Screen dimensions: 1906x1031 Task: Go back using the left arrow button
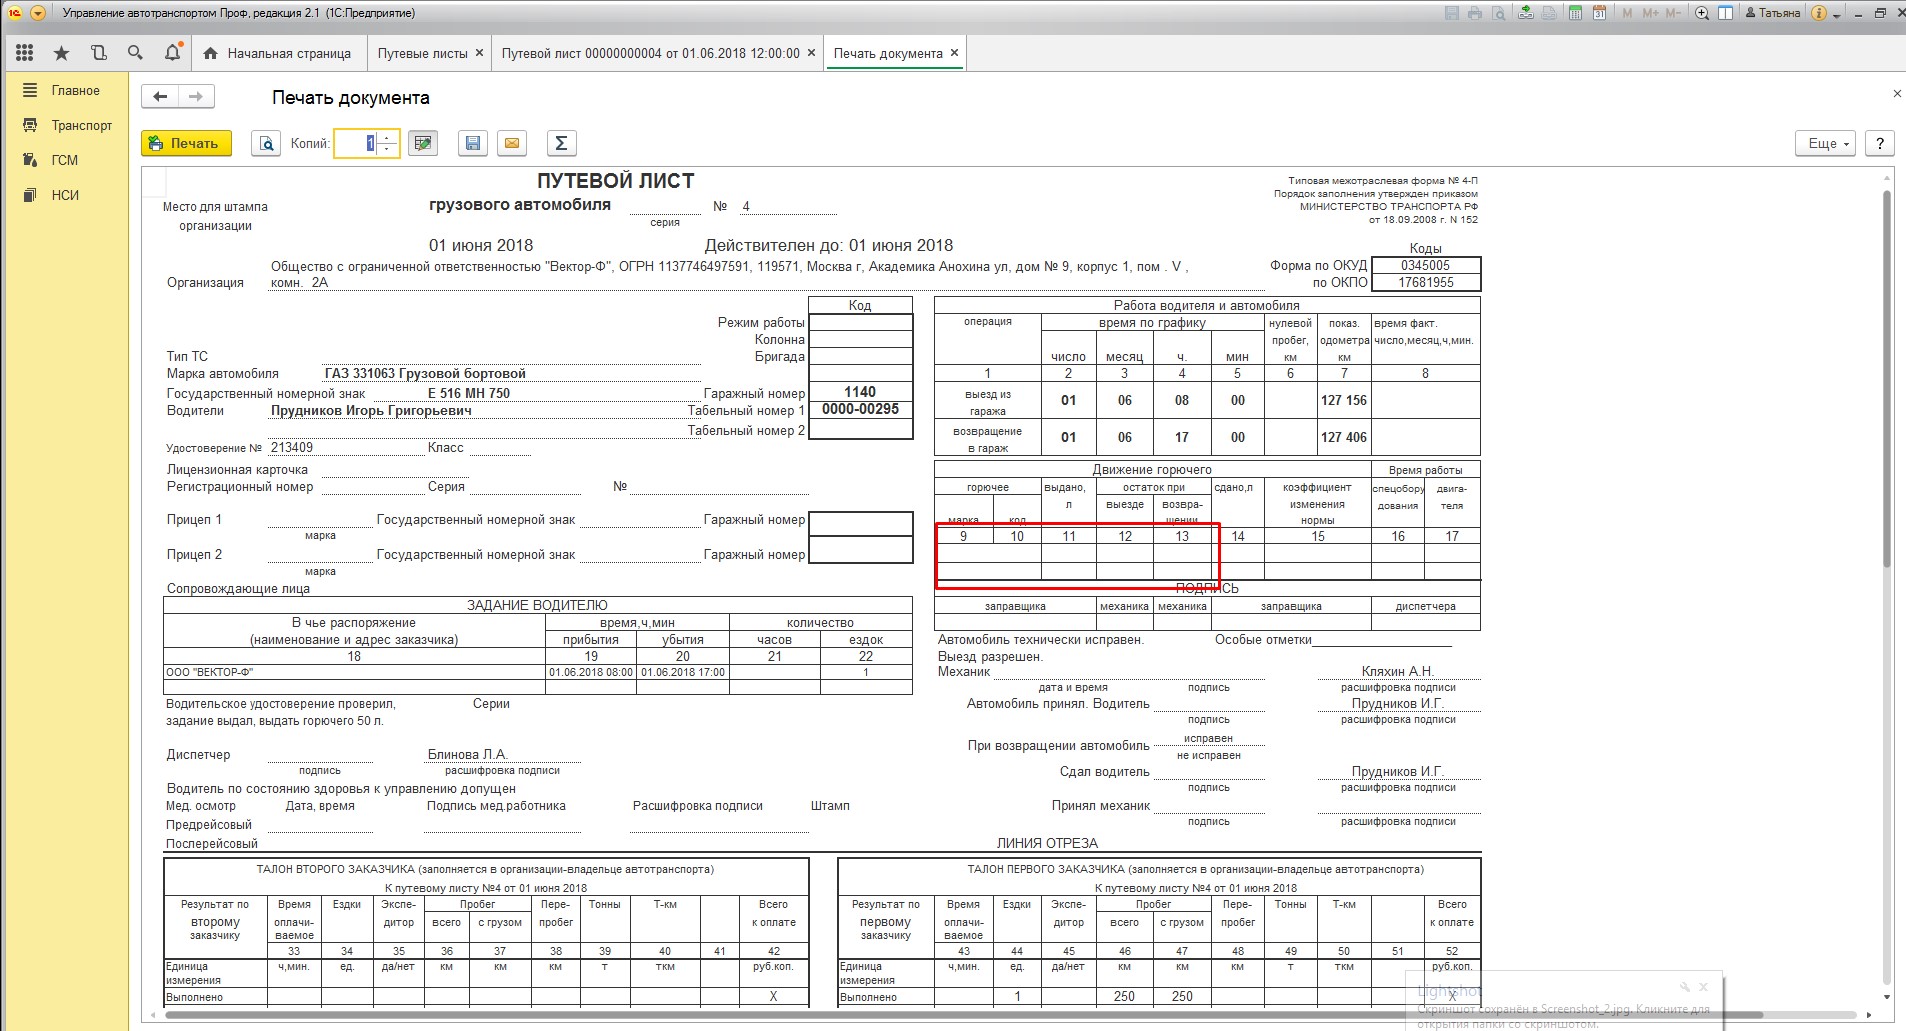click(160, 97)
